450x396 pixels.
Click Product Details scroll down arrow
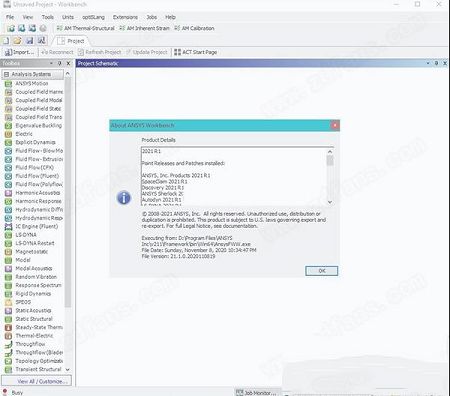click(x=330, y=202)
